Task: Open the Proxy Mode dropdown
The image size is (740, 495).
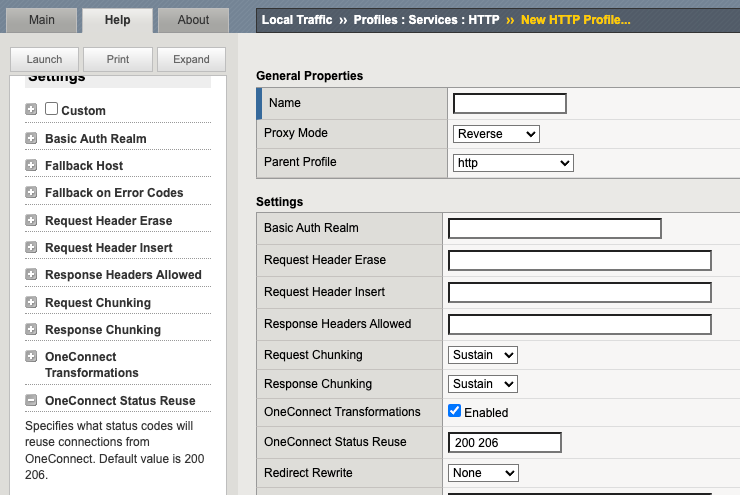Action: pyautogui.click(x=496, y=134)
